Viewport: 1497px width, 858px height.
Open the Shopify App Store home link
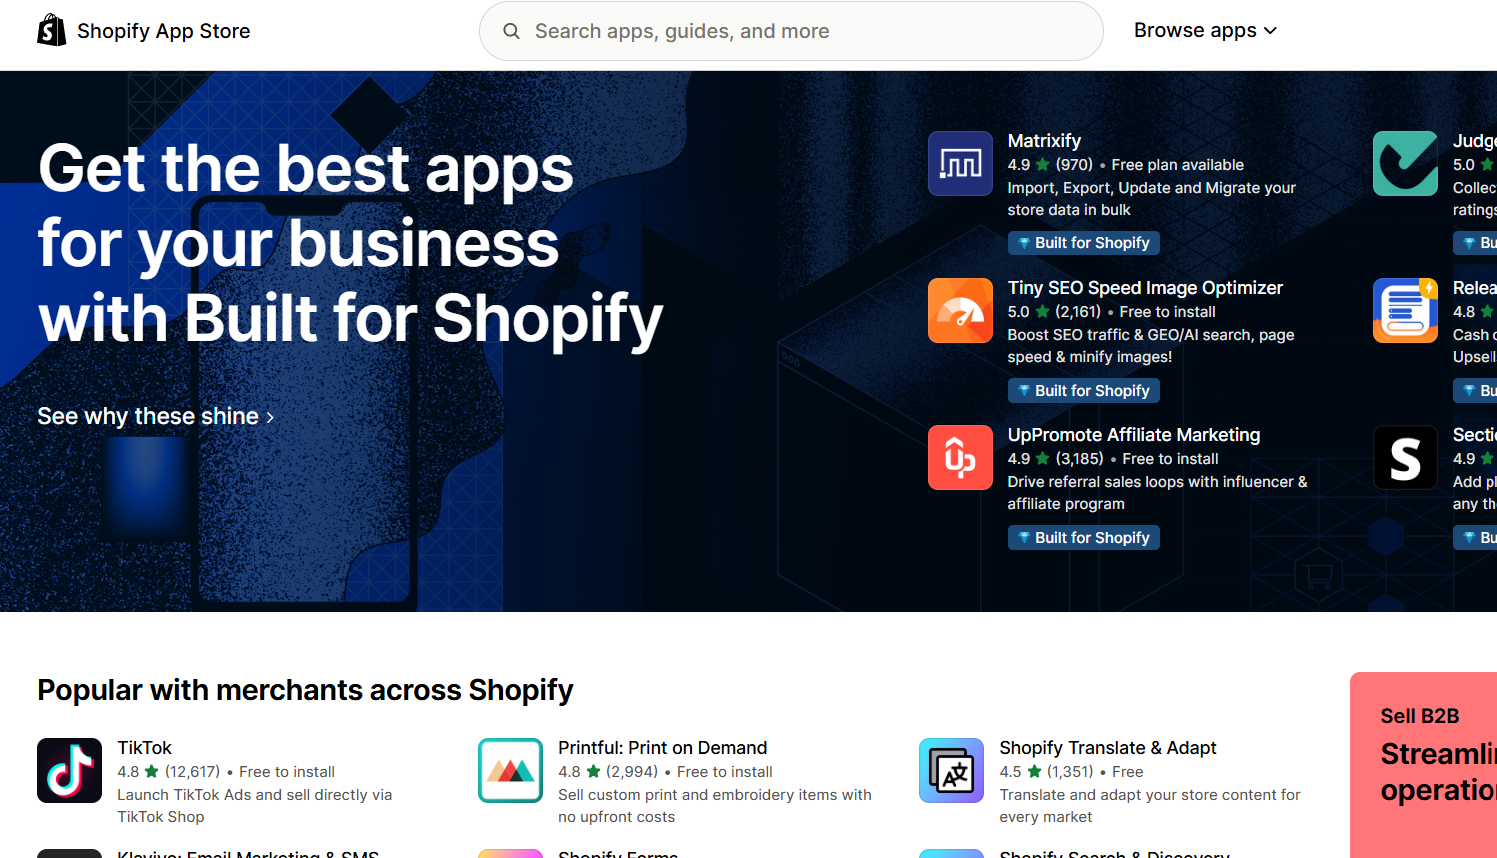coord(144,31)
